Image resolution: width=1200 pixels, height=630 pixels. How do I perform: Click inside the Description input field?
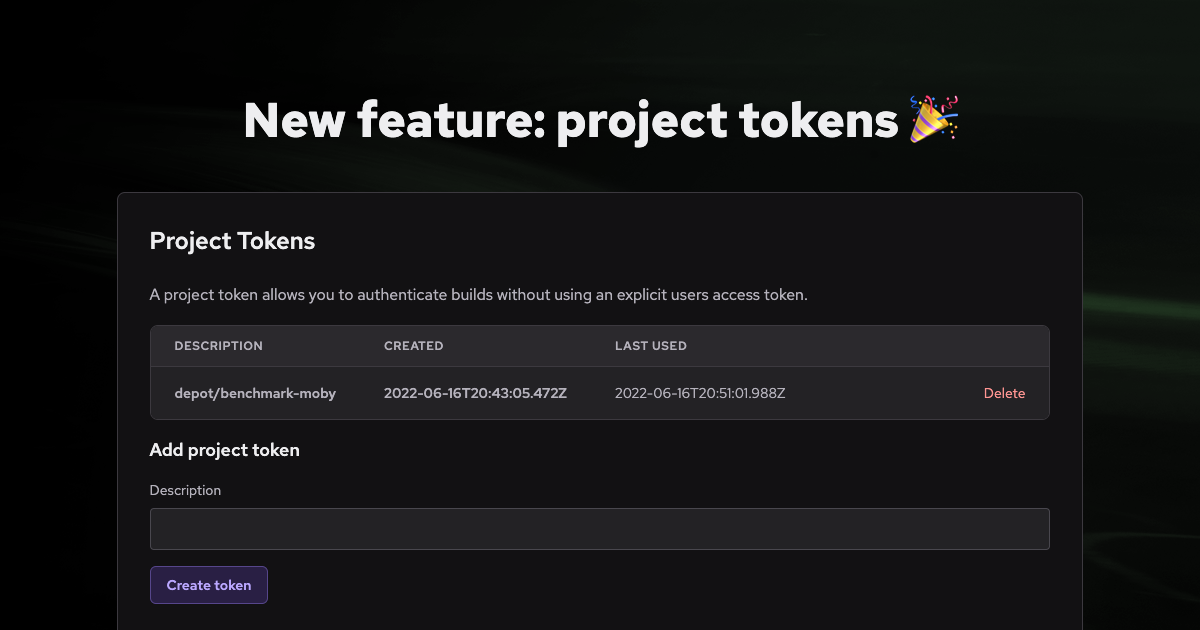tap(600, 528)
